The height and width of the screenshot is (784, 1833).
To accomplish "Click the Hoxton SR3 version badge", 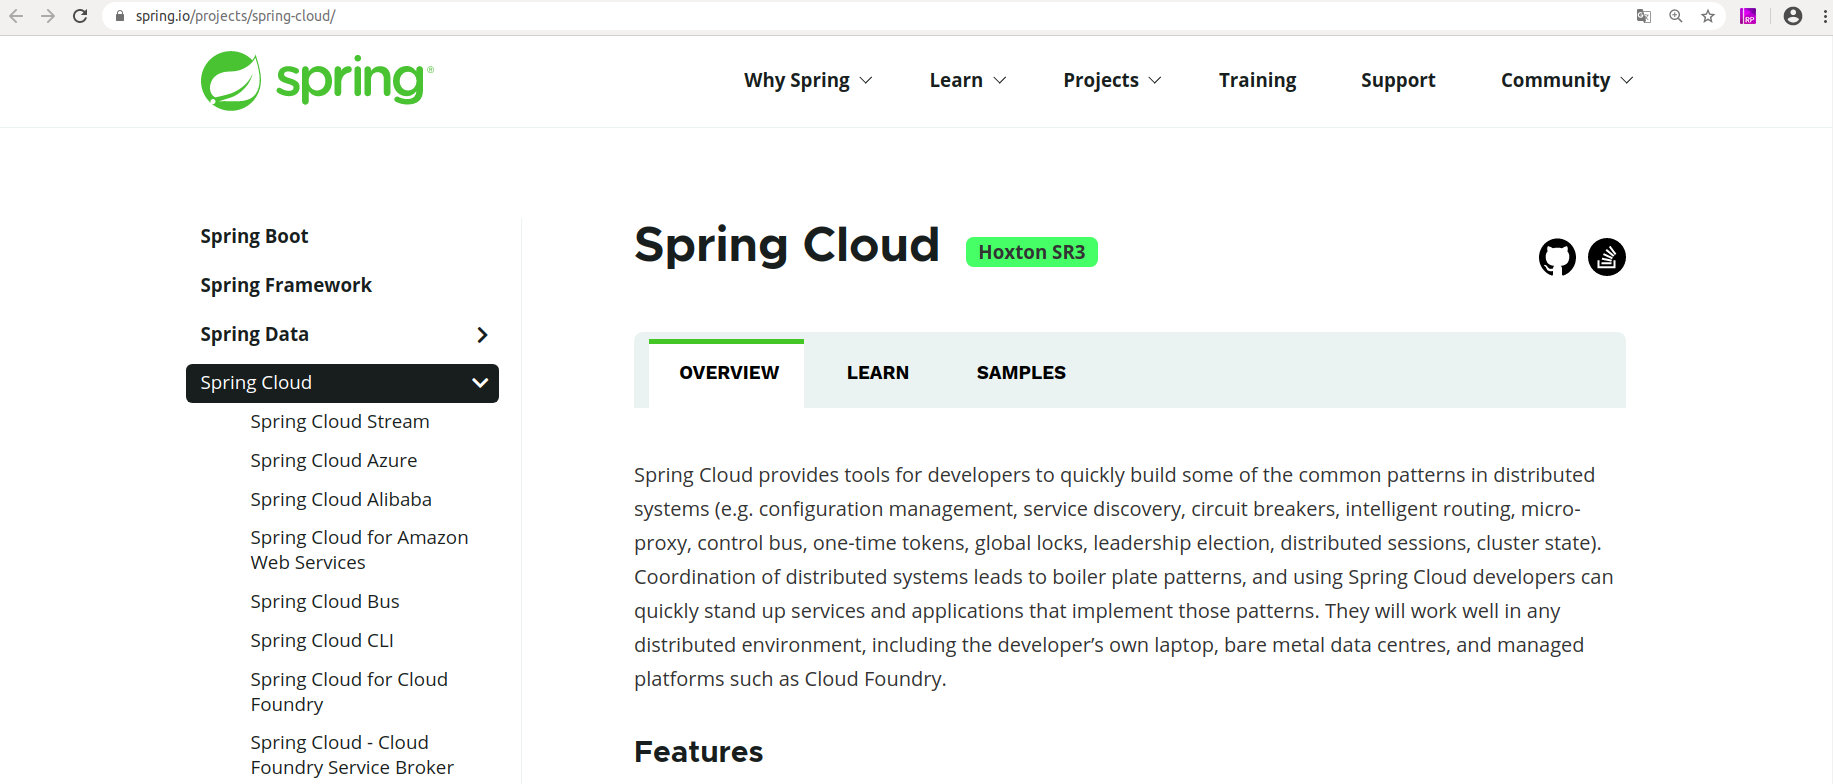I will coord(1031,252).
